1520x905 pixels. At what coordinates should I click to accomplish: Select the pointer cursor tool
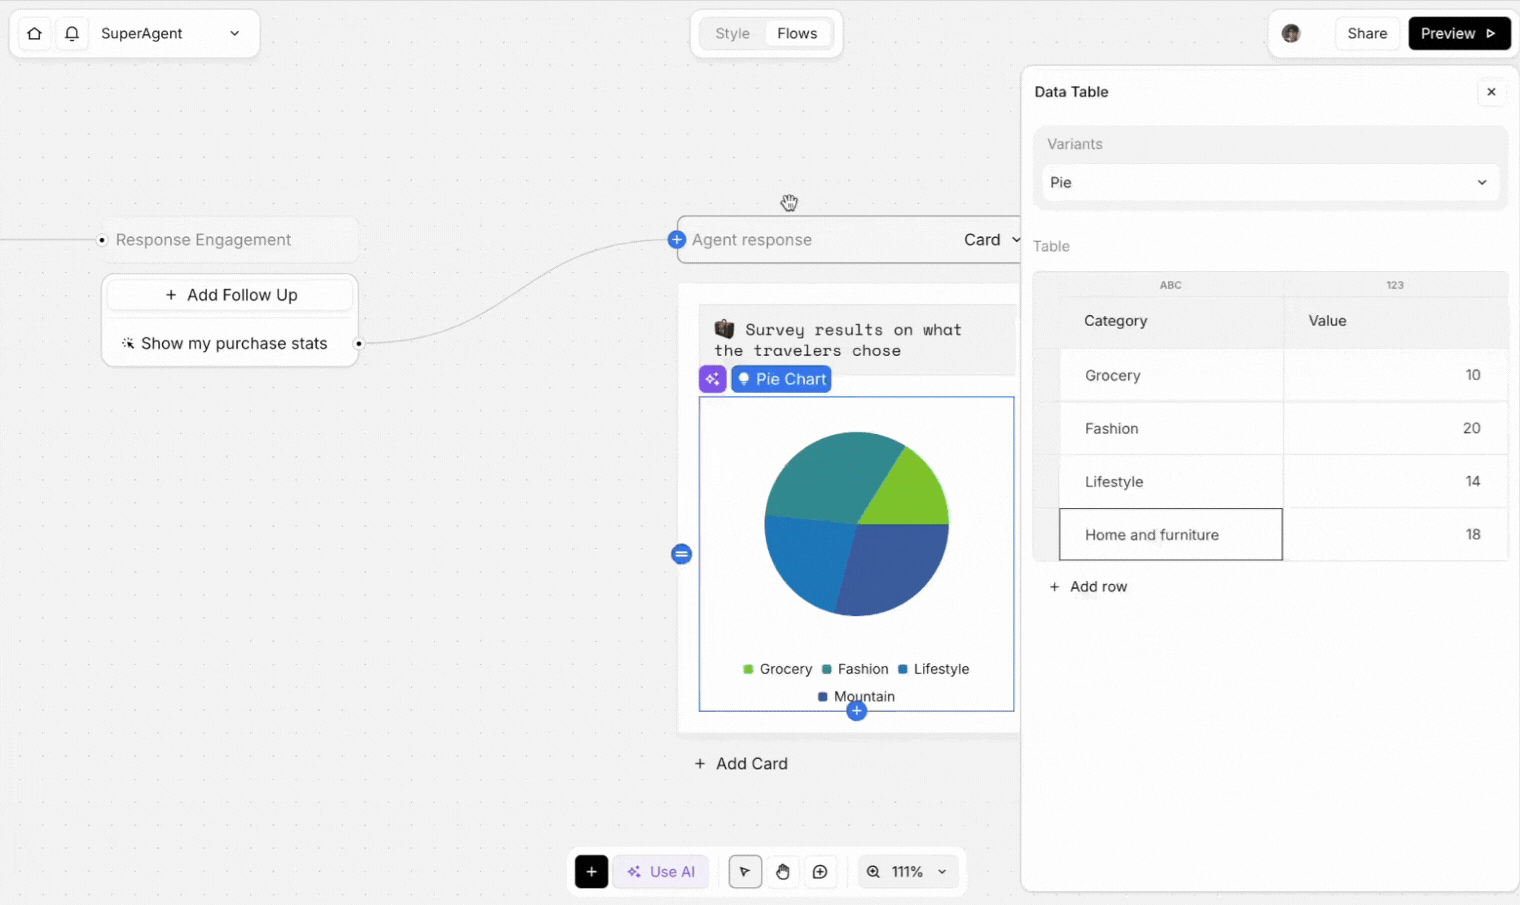click(745, 872)
